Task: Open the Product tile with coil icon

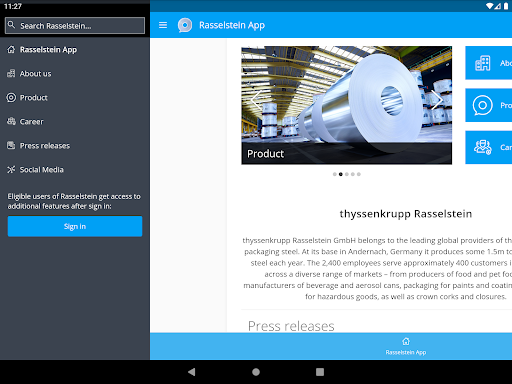Action: 488,105
